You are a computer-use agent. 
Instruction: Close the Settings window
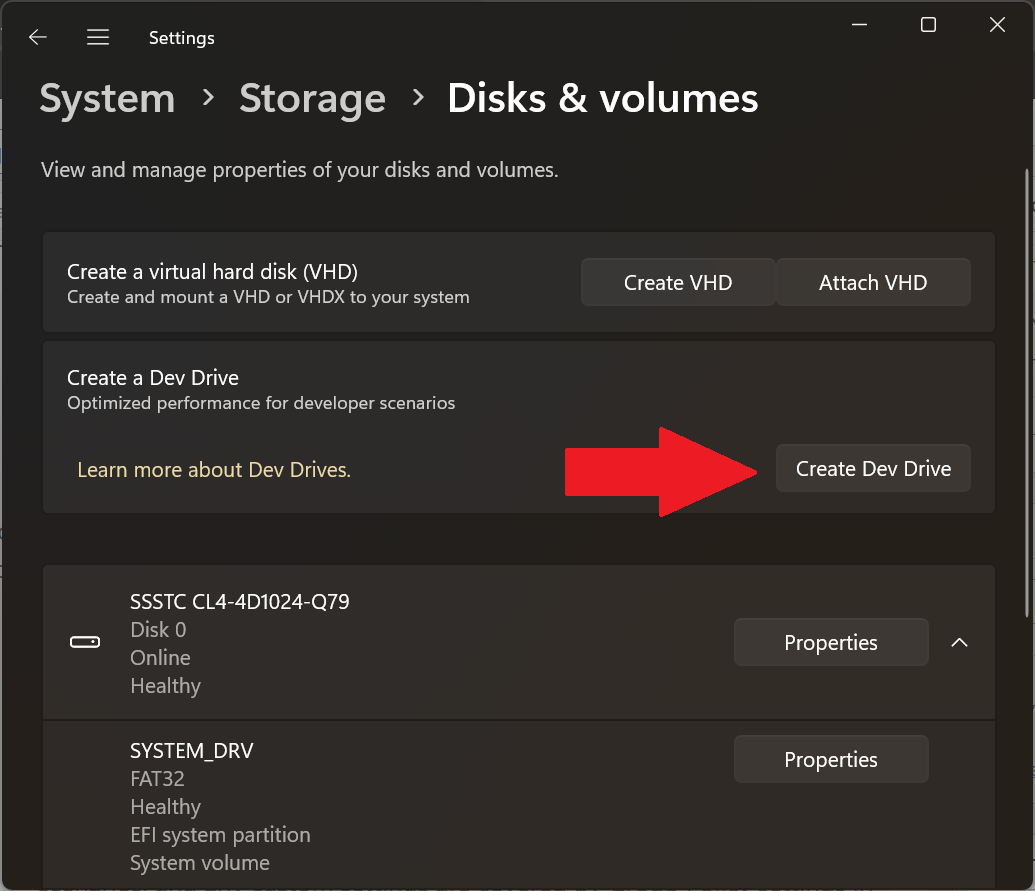tap(997, 25)
